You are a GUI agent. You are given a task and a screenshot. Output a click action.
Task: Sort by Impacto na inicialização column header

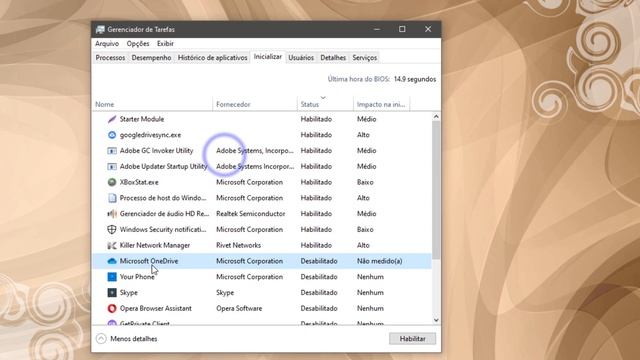click(x=381, y=104)
